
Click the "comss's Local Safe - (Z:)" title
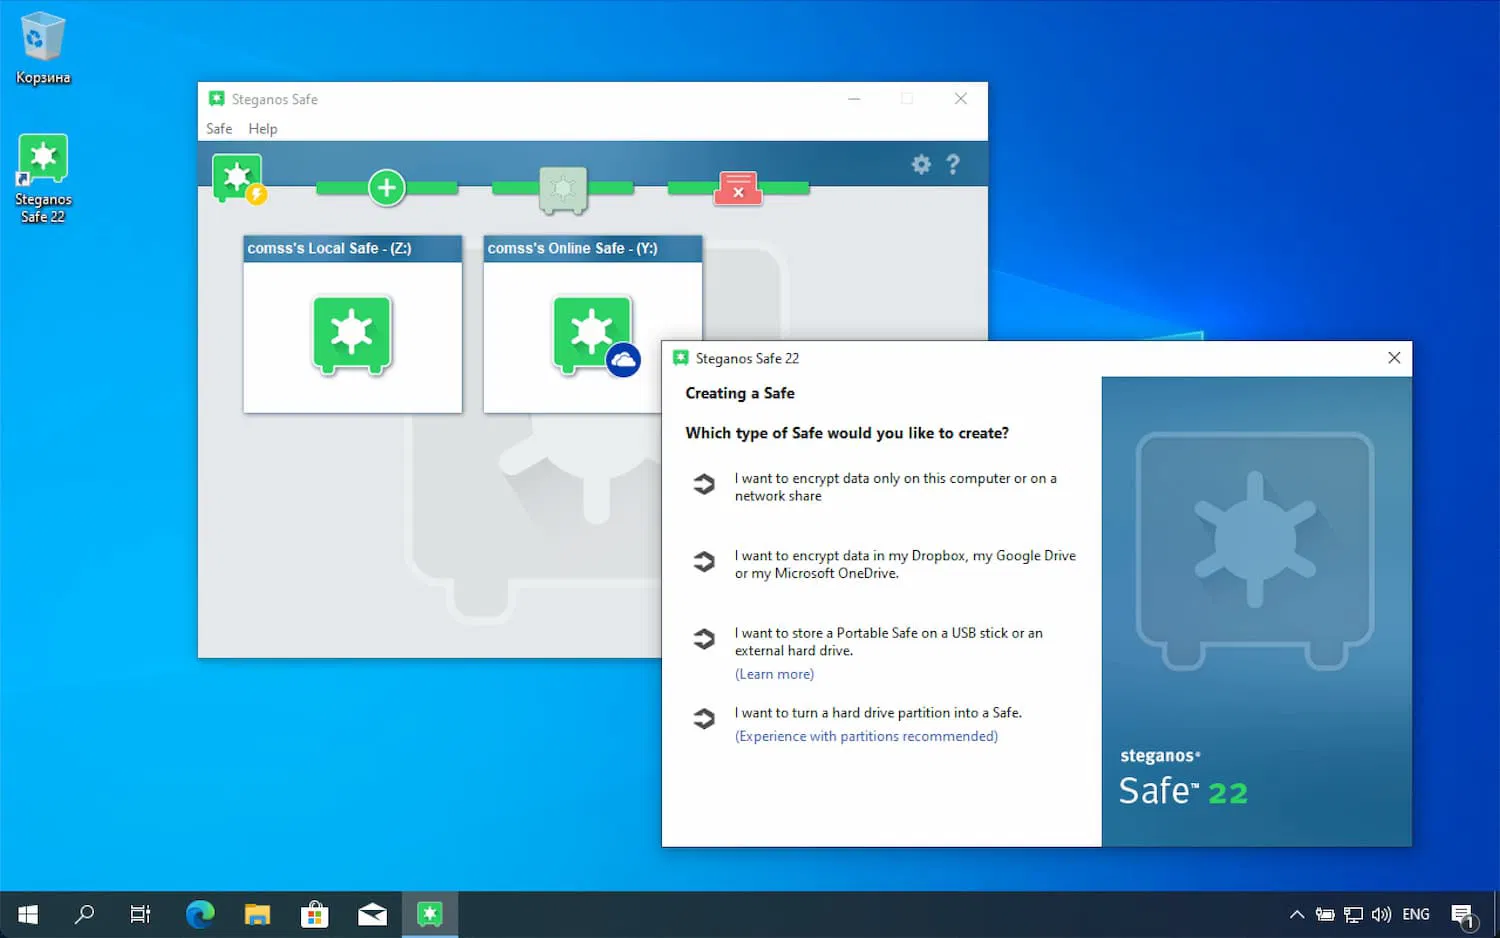point(329,249)
